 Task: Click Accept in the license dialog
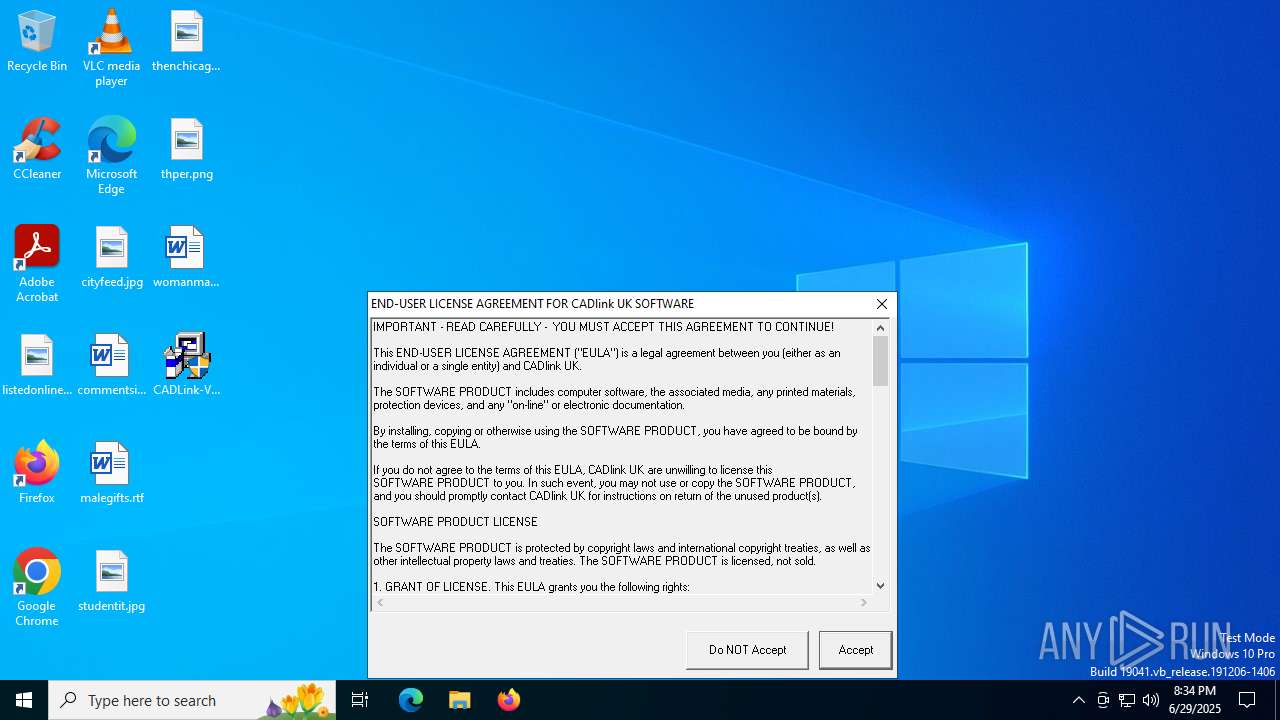pyautogui.click(x=856, y=650)
